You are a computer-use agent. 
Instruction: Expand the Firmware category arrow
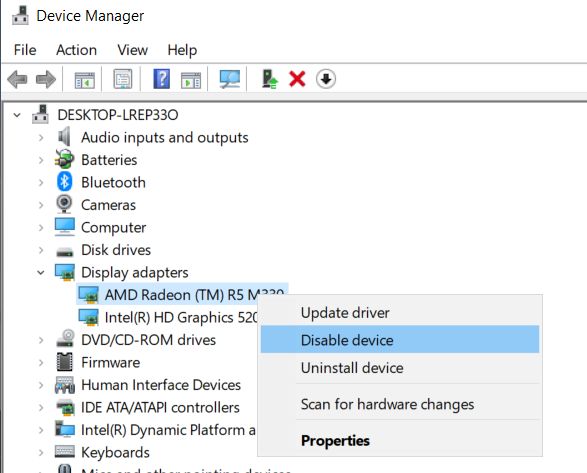tap(41, 363)
